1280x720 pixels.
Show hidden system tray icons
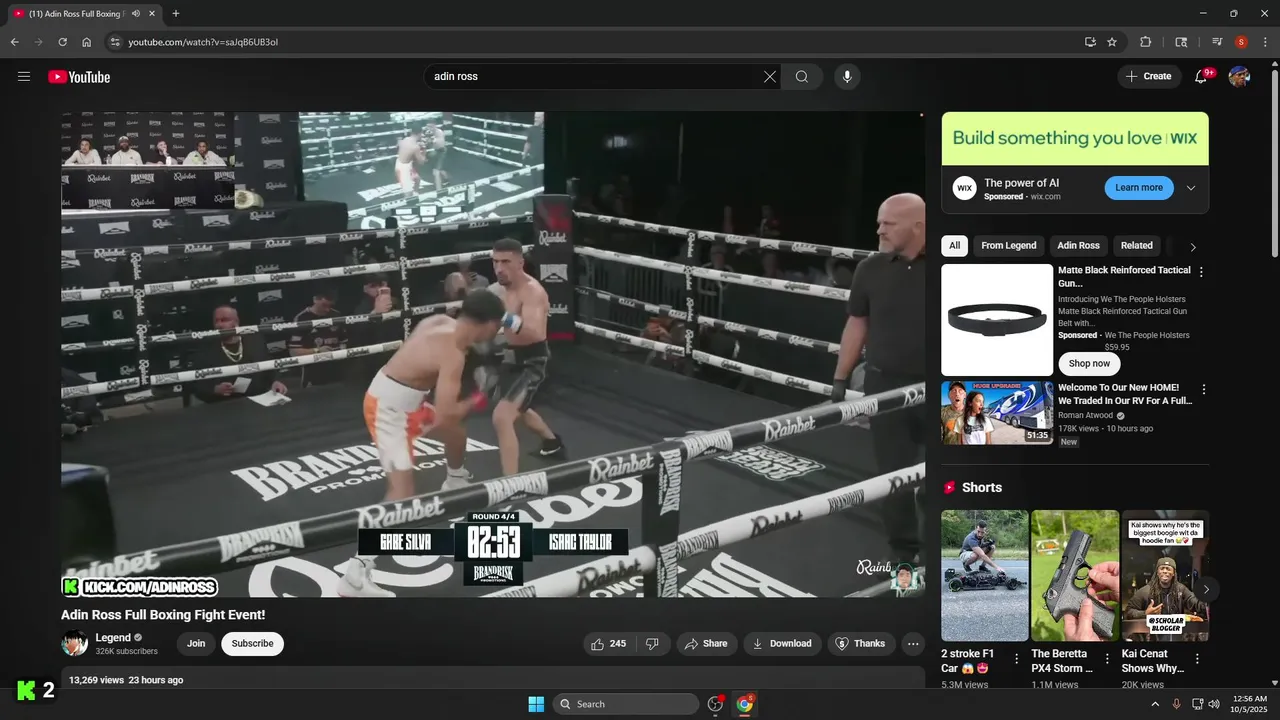[1155, 704]
